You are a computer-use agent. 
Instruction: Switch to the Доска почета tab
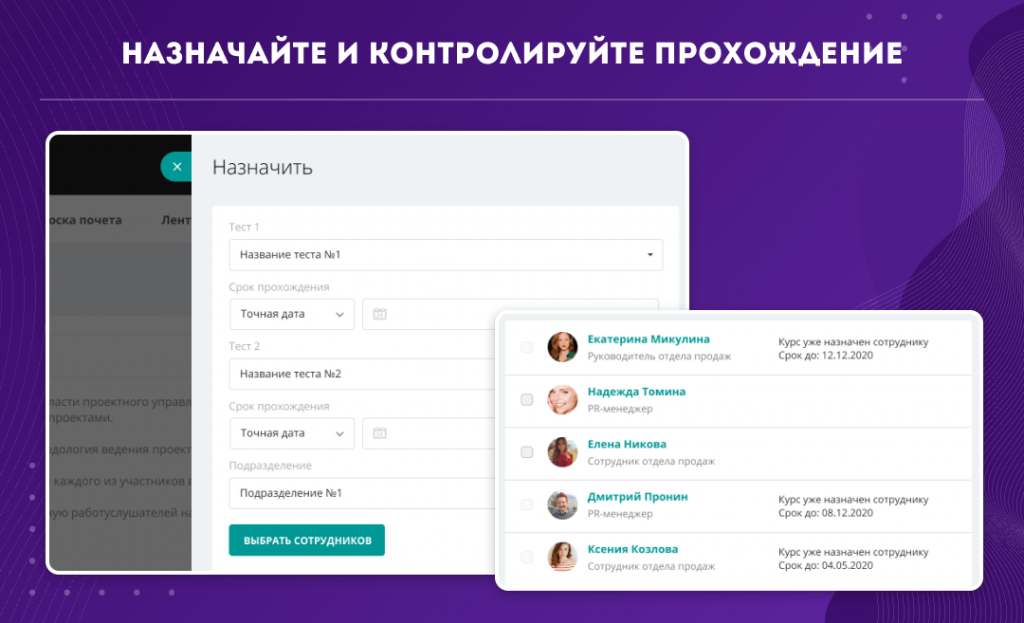86,220
